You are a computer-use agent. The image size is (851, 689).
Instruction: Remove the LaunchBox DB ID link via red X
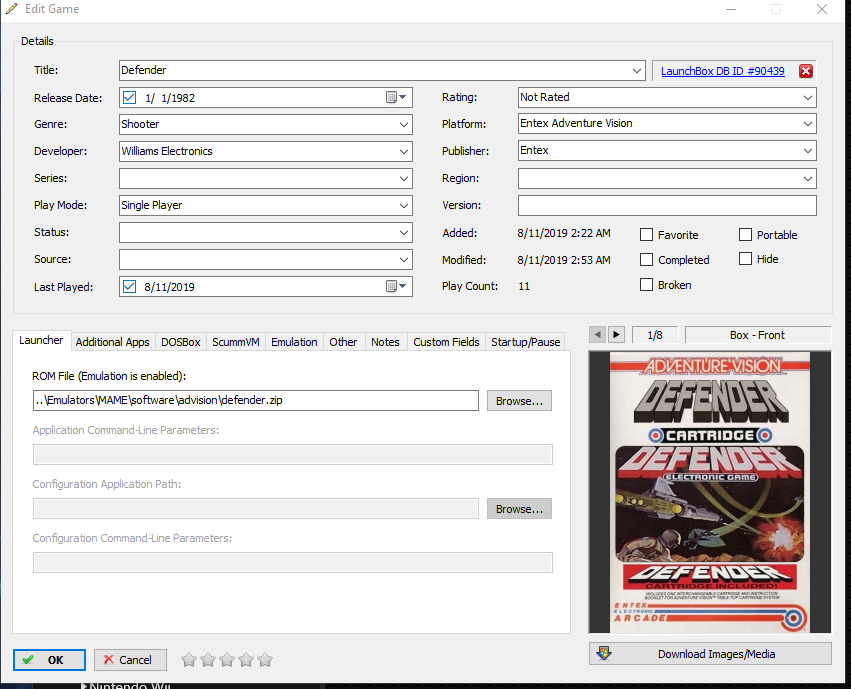pos(806,71)
